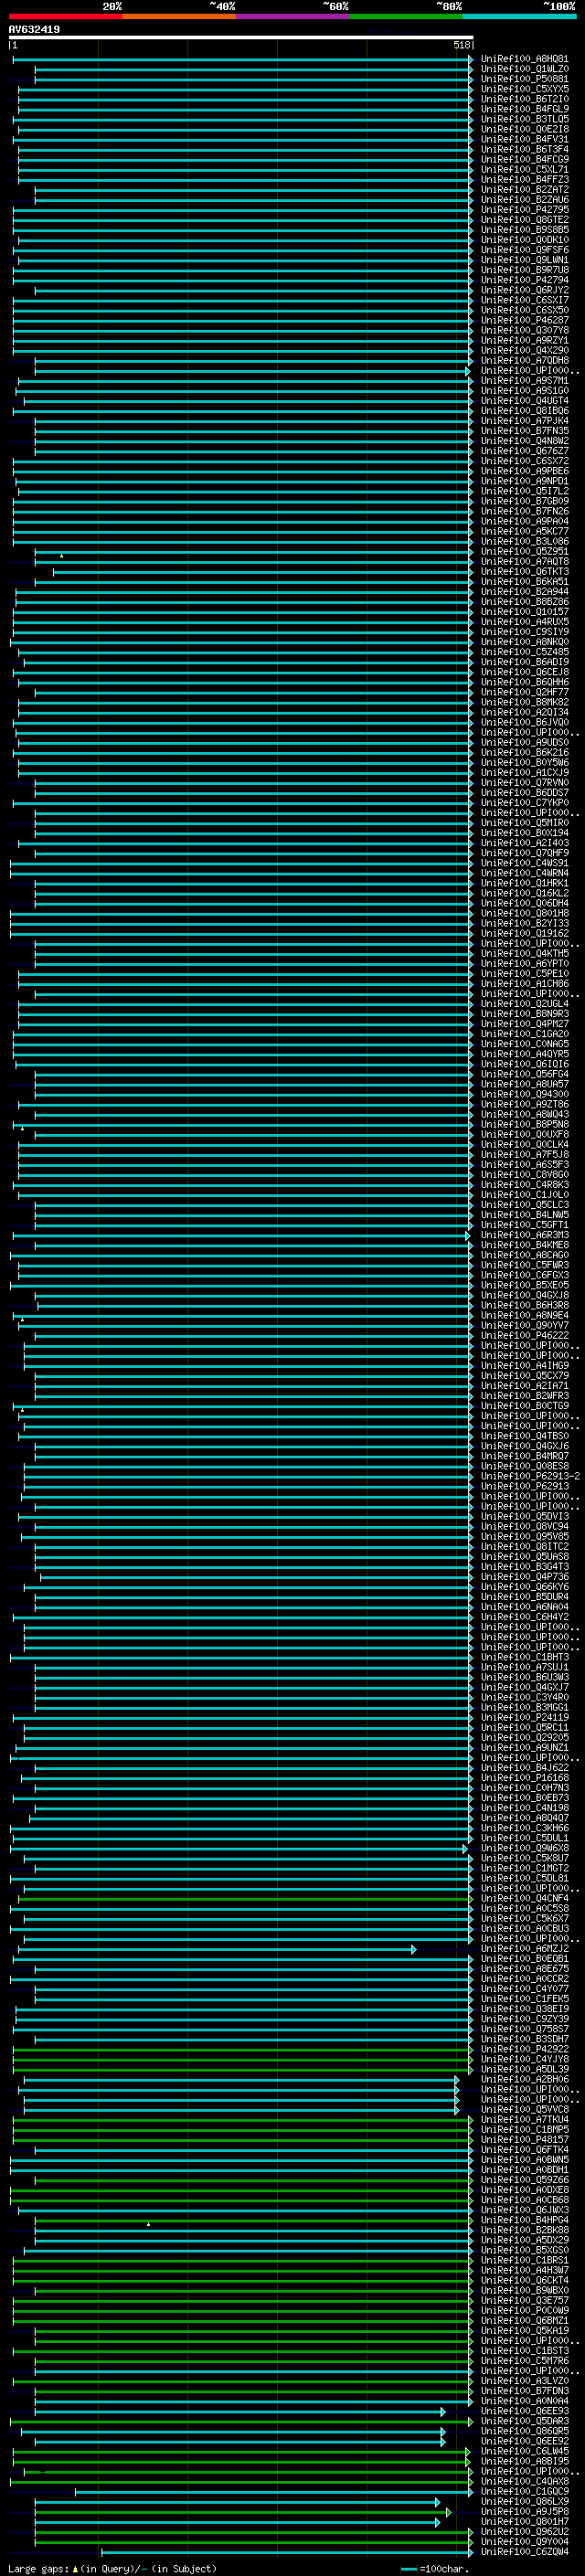
Task: Click the UniRef100_P0C0W9 entry
Action: click(525, 2310)
